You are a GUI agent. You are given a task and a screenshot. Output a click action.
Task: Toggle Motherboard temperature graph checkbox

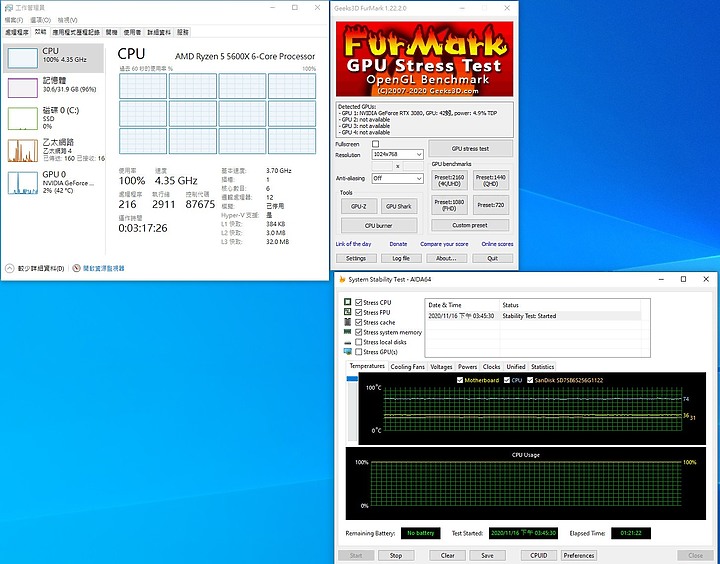pos(460,380)
